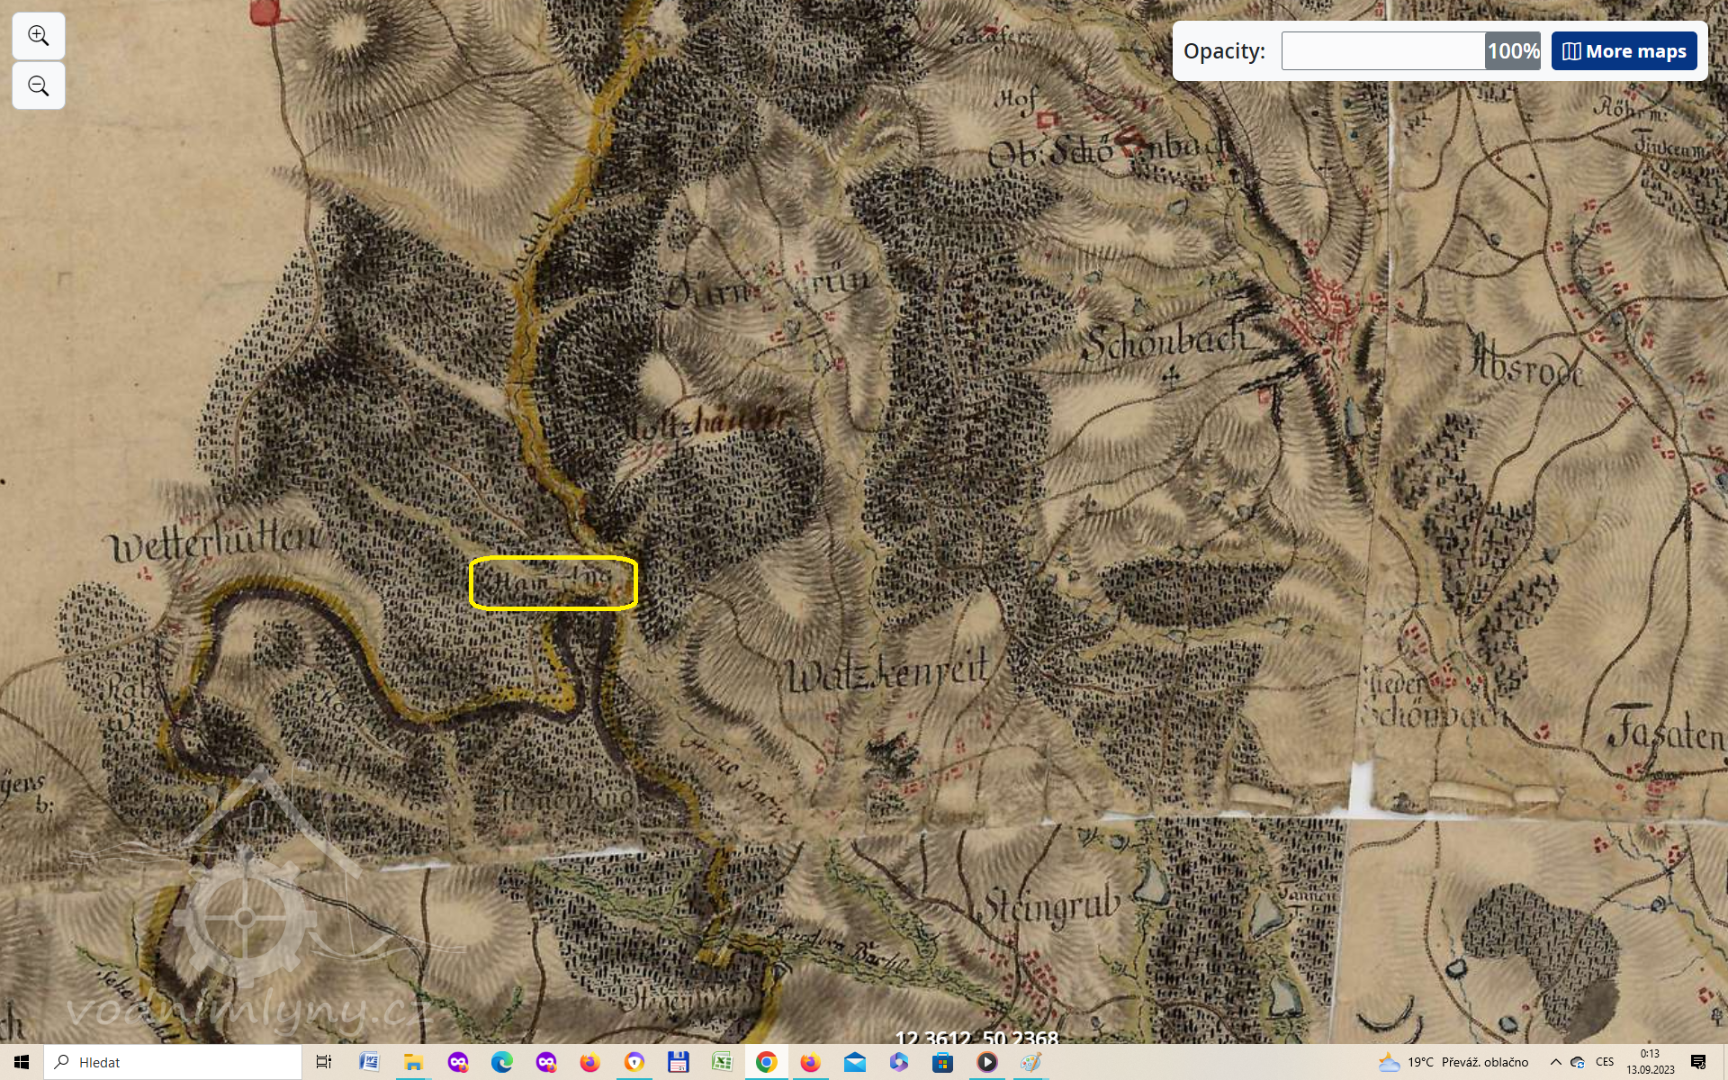Open the notification center

[x=1698, y=1062]
